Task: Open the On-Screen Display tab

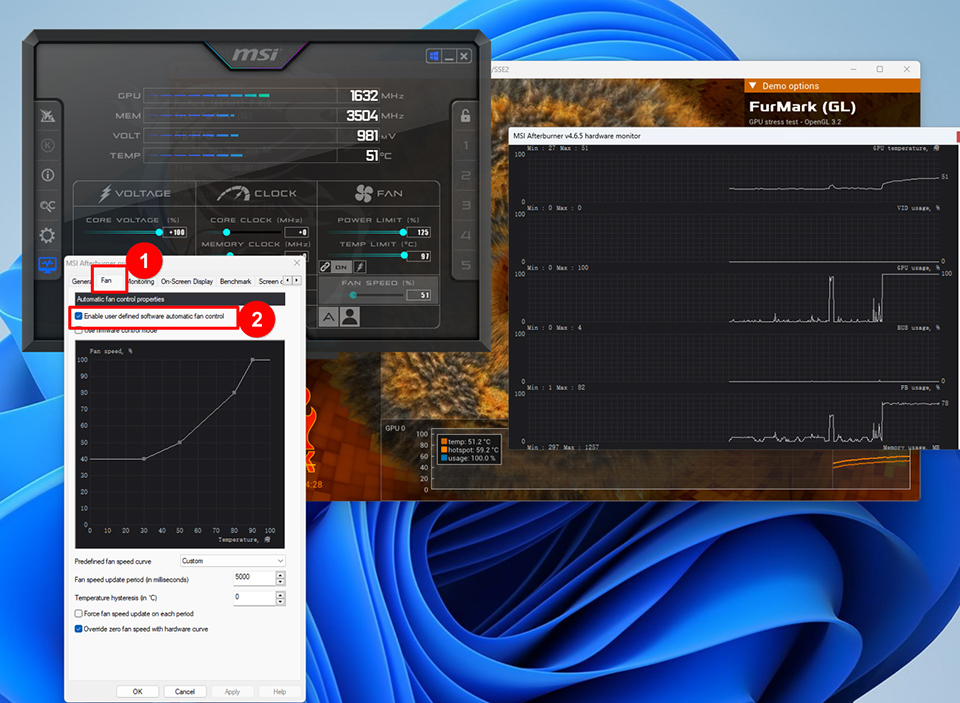Action: (x=188, y=281)
